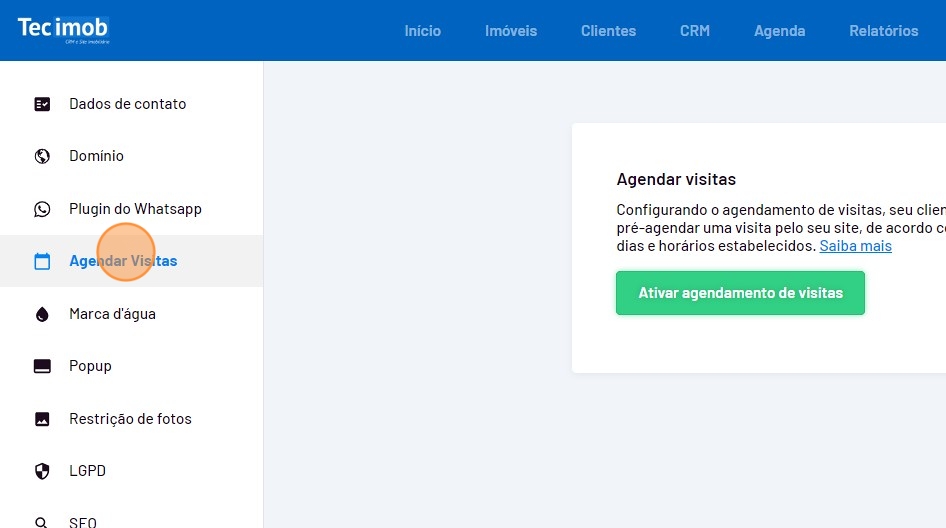This screenshot has height=528, width=946.
Task: Click the Tecimob logo
Action: click(63, 29)
